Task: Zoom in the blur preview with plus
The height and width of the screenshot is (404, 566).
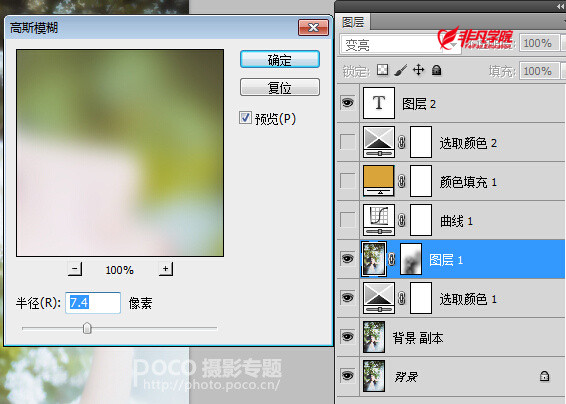Action: coord(166,269)
